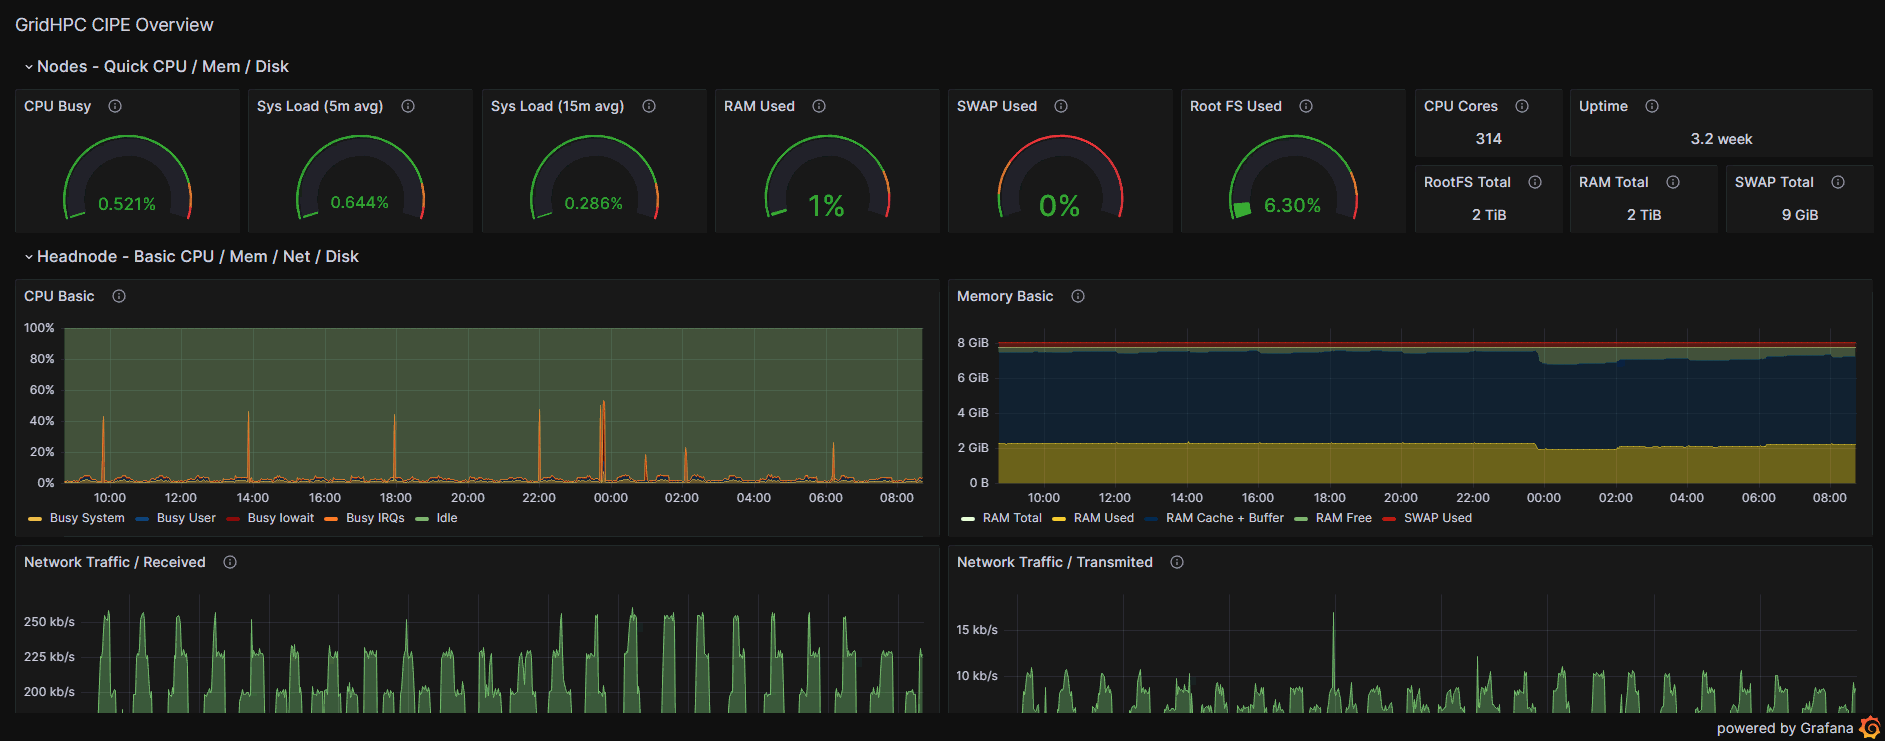Click the SWAP Total panel info icon
This screenshot has width=1885, height=741.
coord(1838,182)
